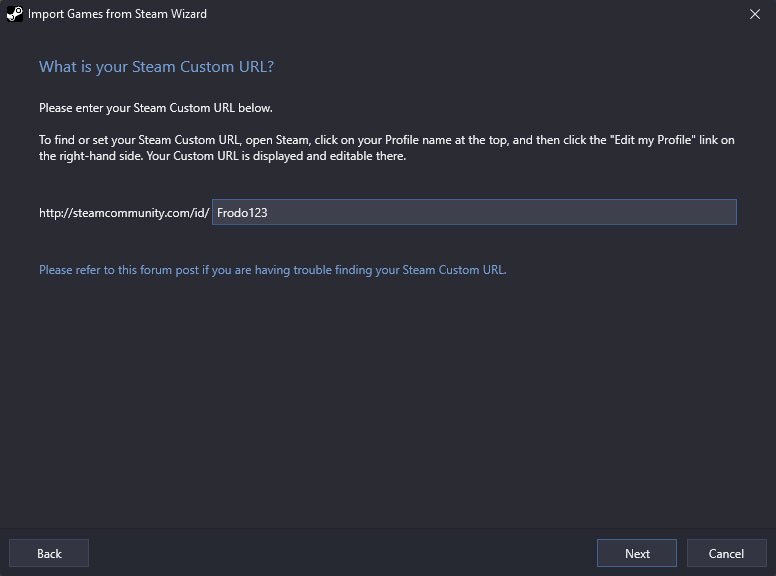Click the bottom bar space between Back and Next
This screenshot has height=576, width=776.
(342, 553)
